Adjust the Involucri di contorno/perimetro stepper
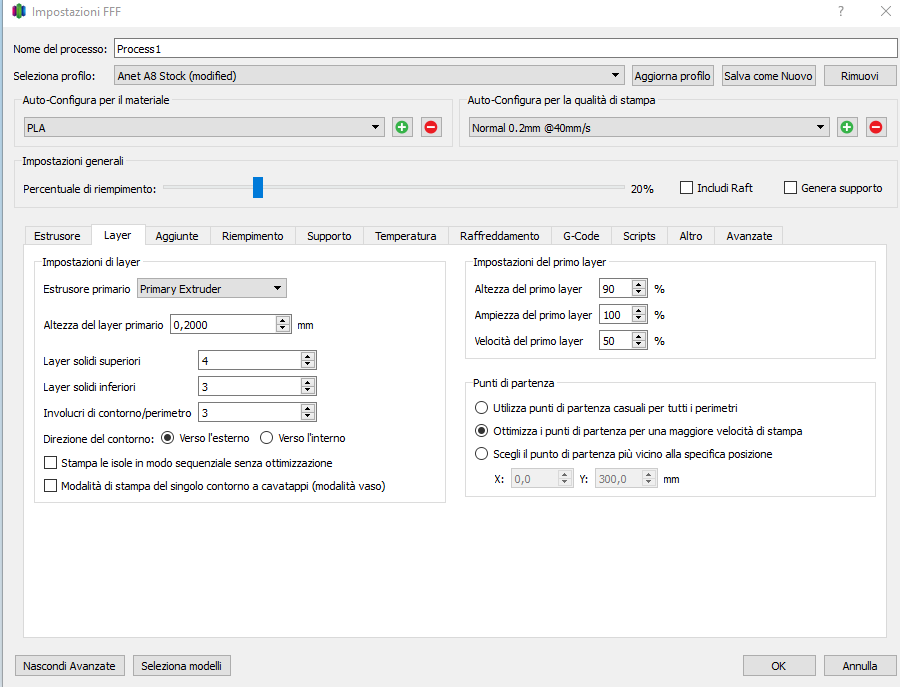The height and width of the screenshot is (687, 900). 308,412
